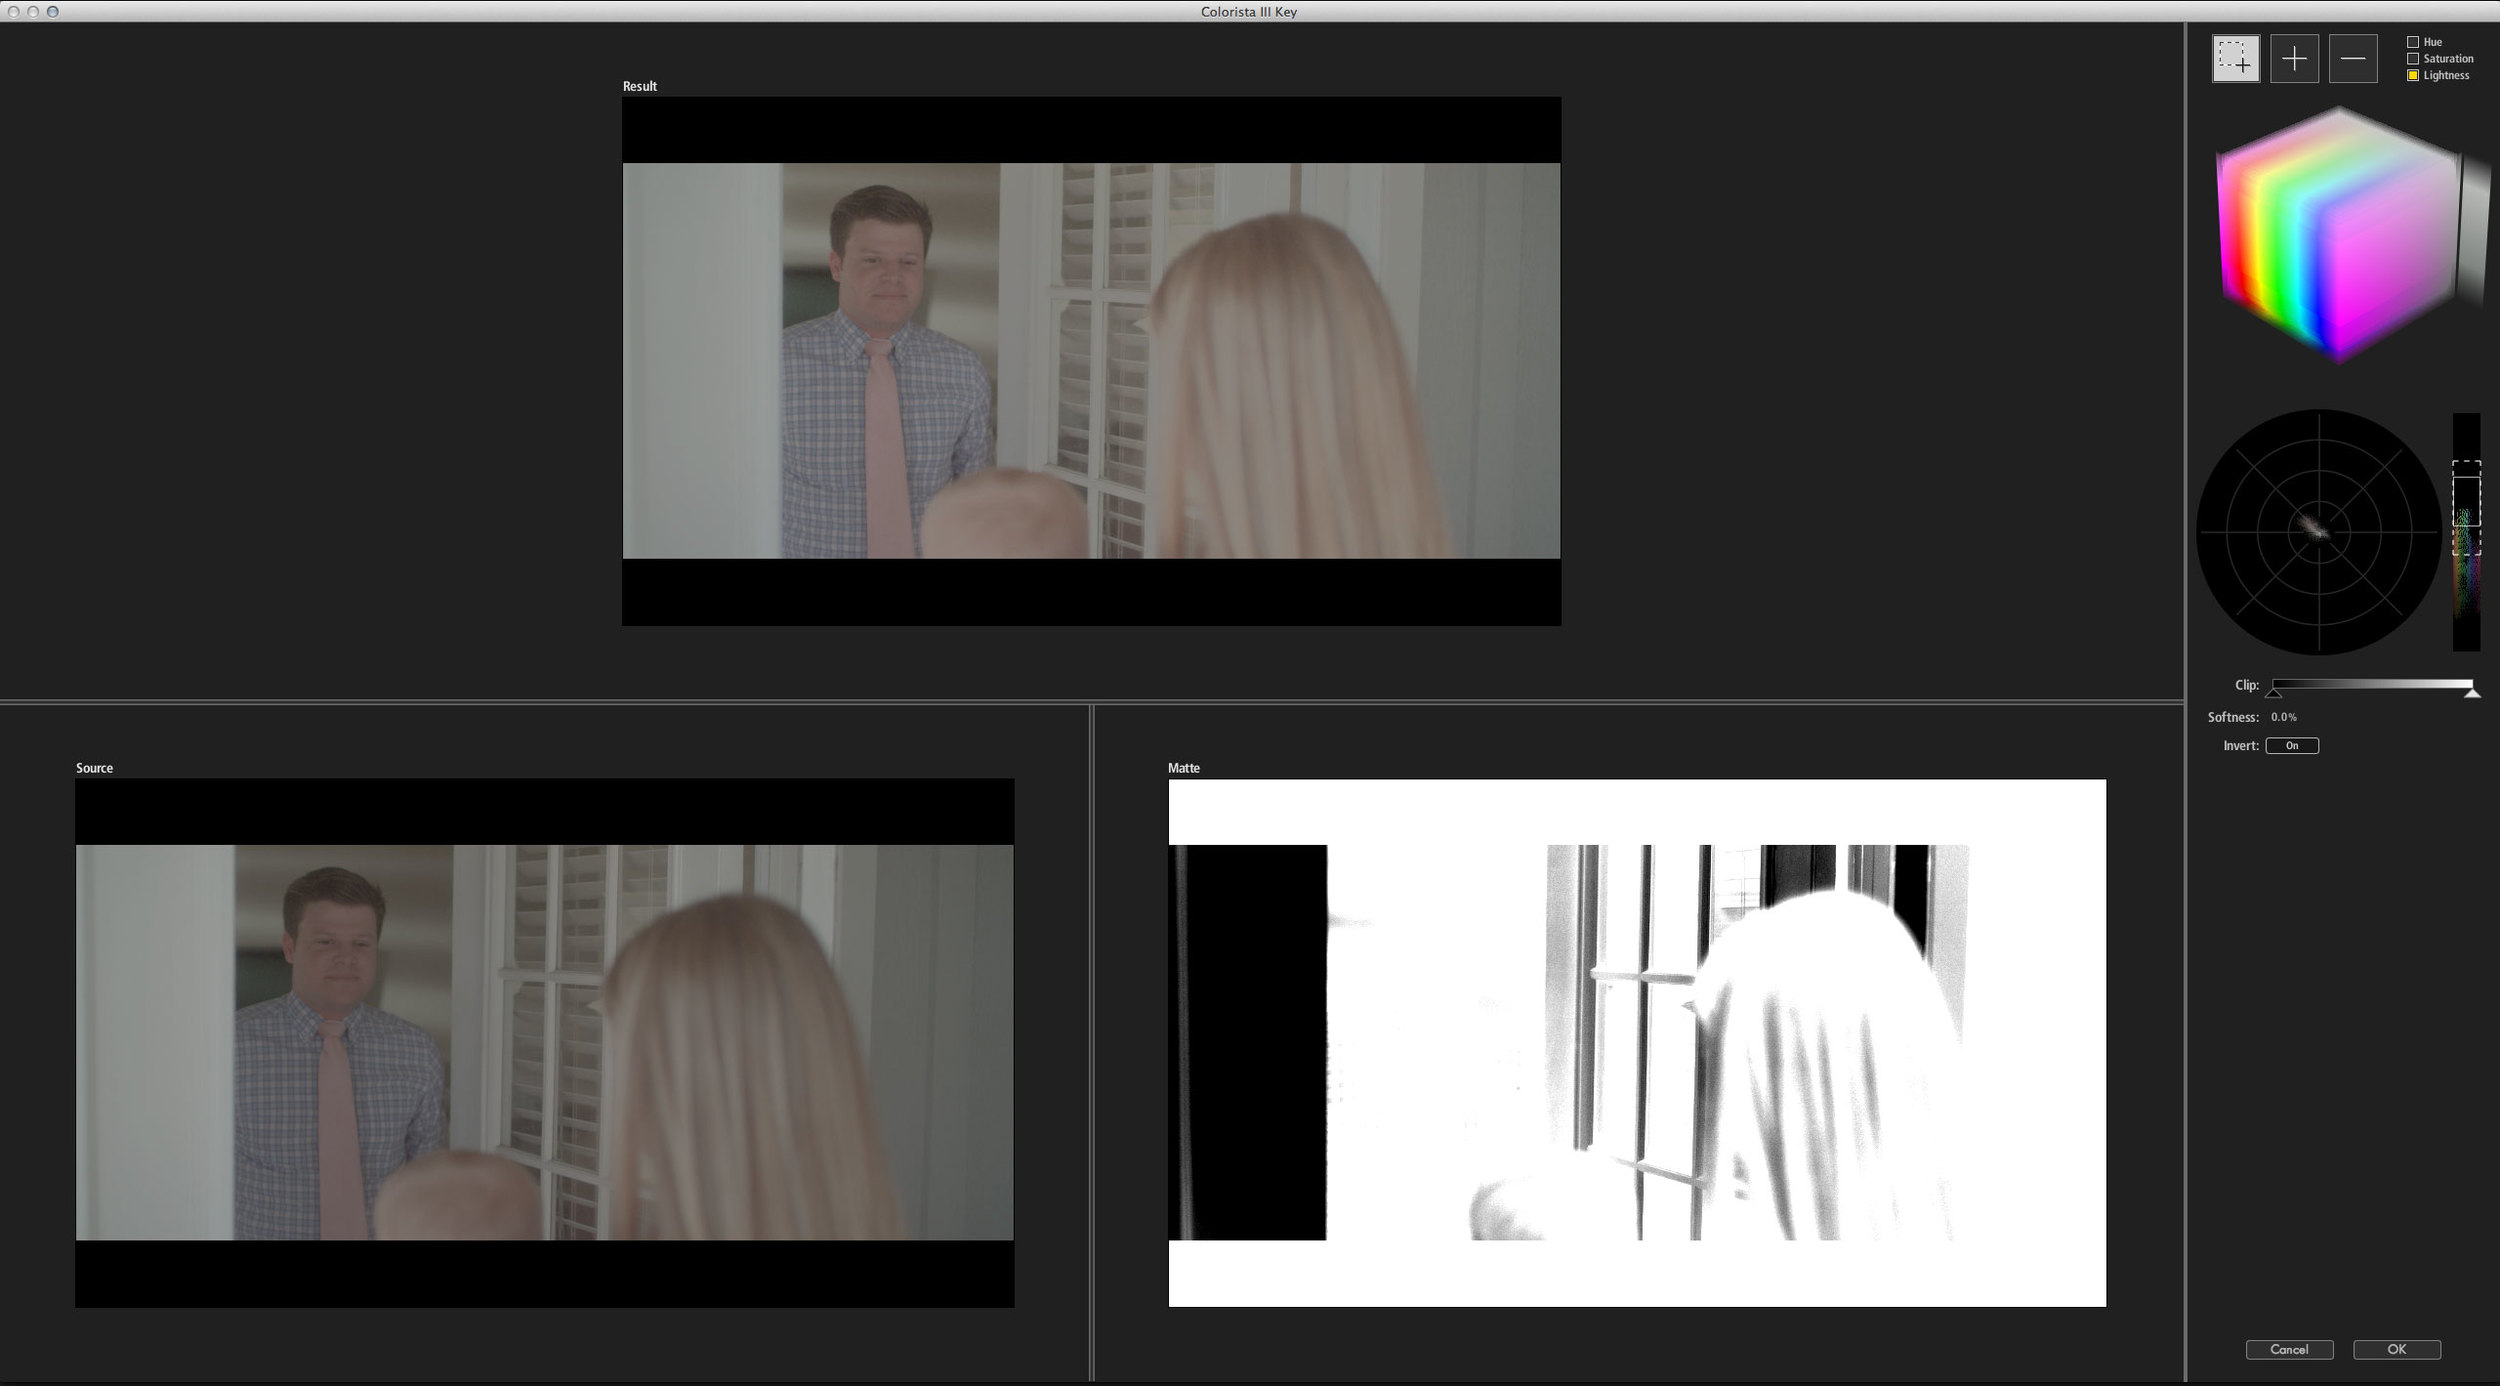
Task: Choose the minus subtract-from-key tool
Action: (2352, 59)
